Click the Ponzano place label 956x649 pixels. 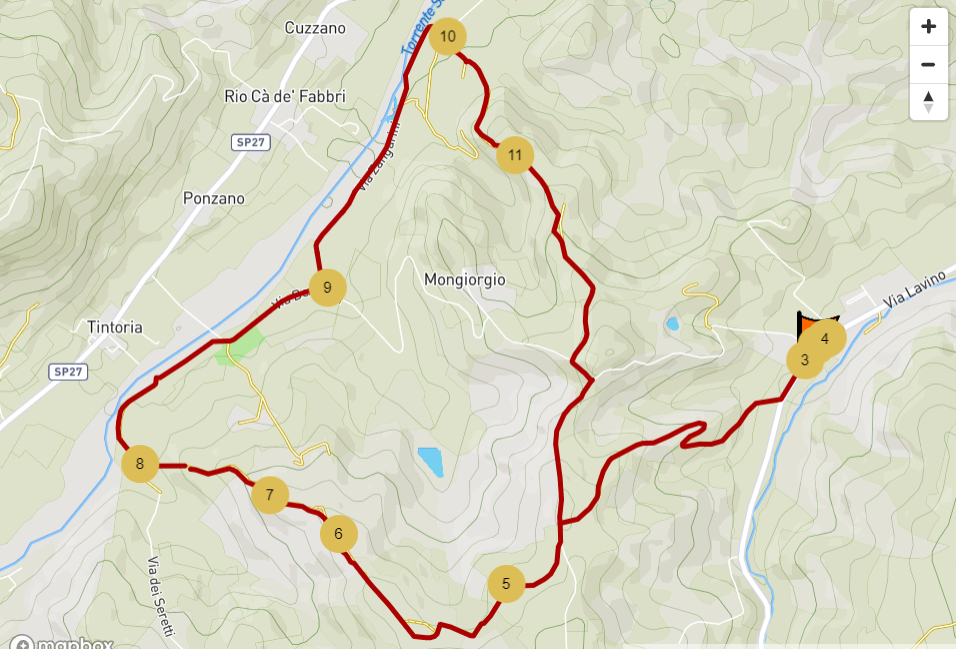(x=214, y=198)
